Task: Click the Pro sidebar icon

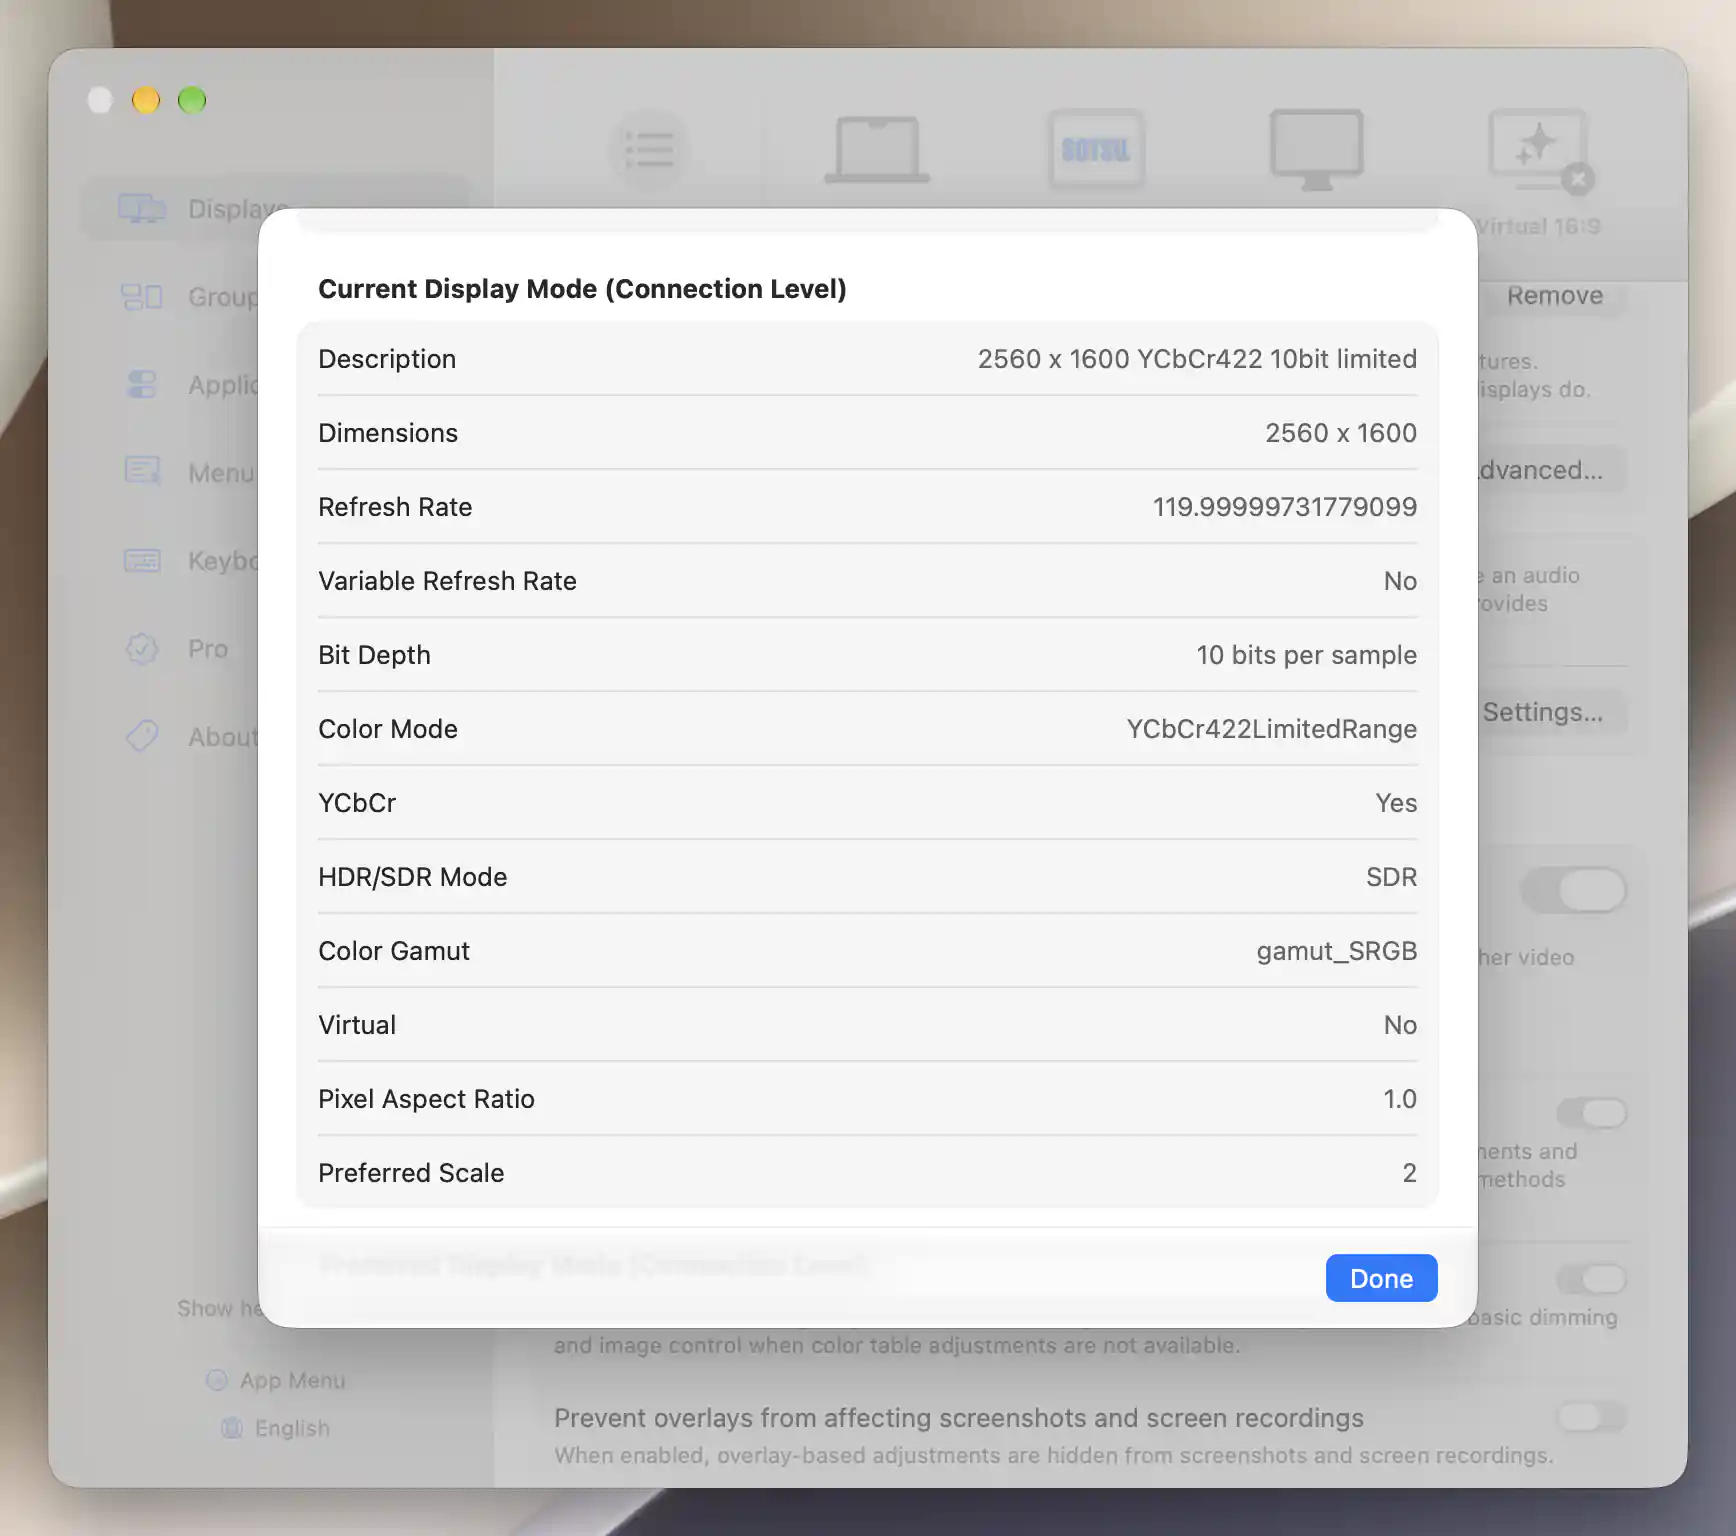Action: click(142, 648)
